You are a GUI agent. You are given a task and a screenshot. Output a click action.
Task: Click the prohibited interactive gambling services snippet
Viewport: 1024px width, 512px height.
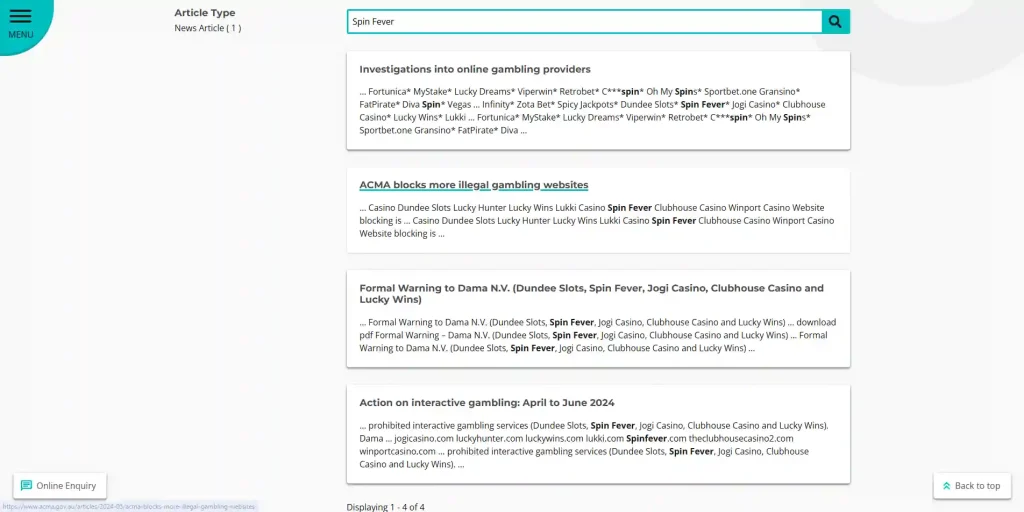click(x=594, y=445)
